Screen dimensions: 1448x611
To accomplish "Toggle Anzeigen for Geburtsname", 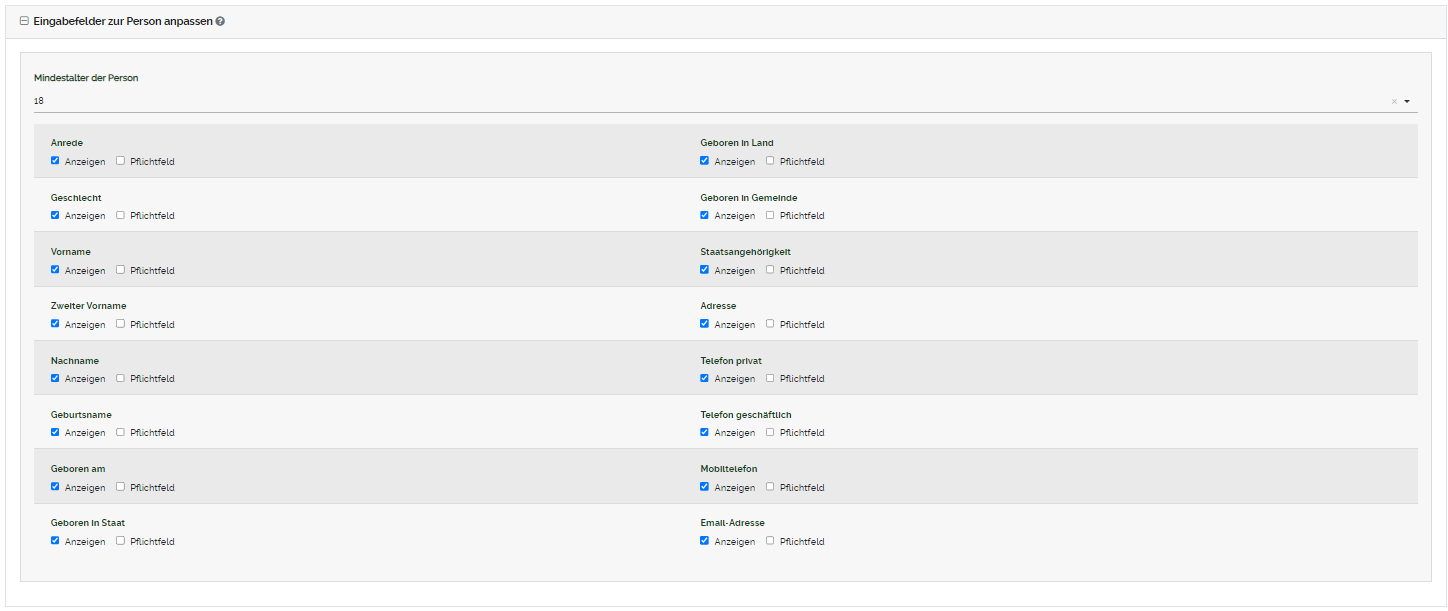I will point(55,432).
